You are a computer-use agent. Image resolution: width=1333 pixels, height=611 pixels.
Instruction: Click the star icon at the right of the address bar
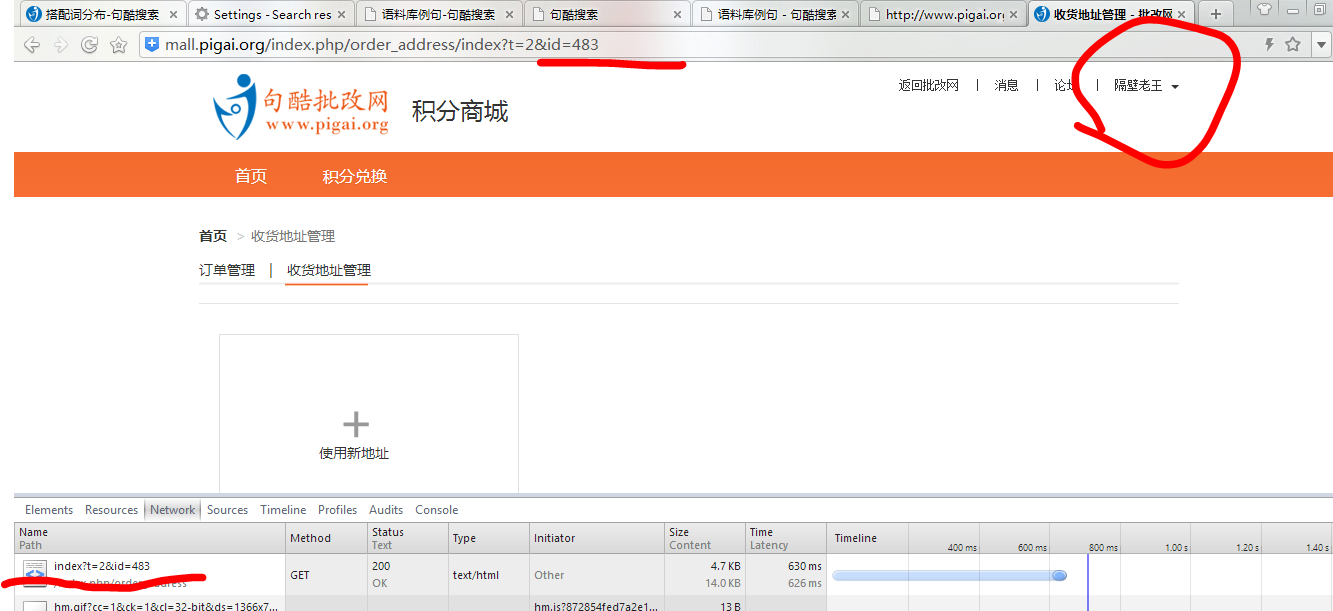click(1292, 44)
